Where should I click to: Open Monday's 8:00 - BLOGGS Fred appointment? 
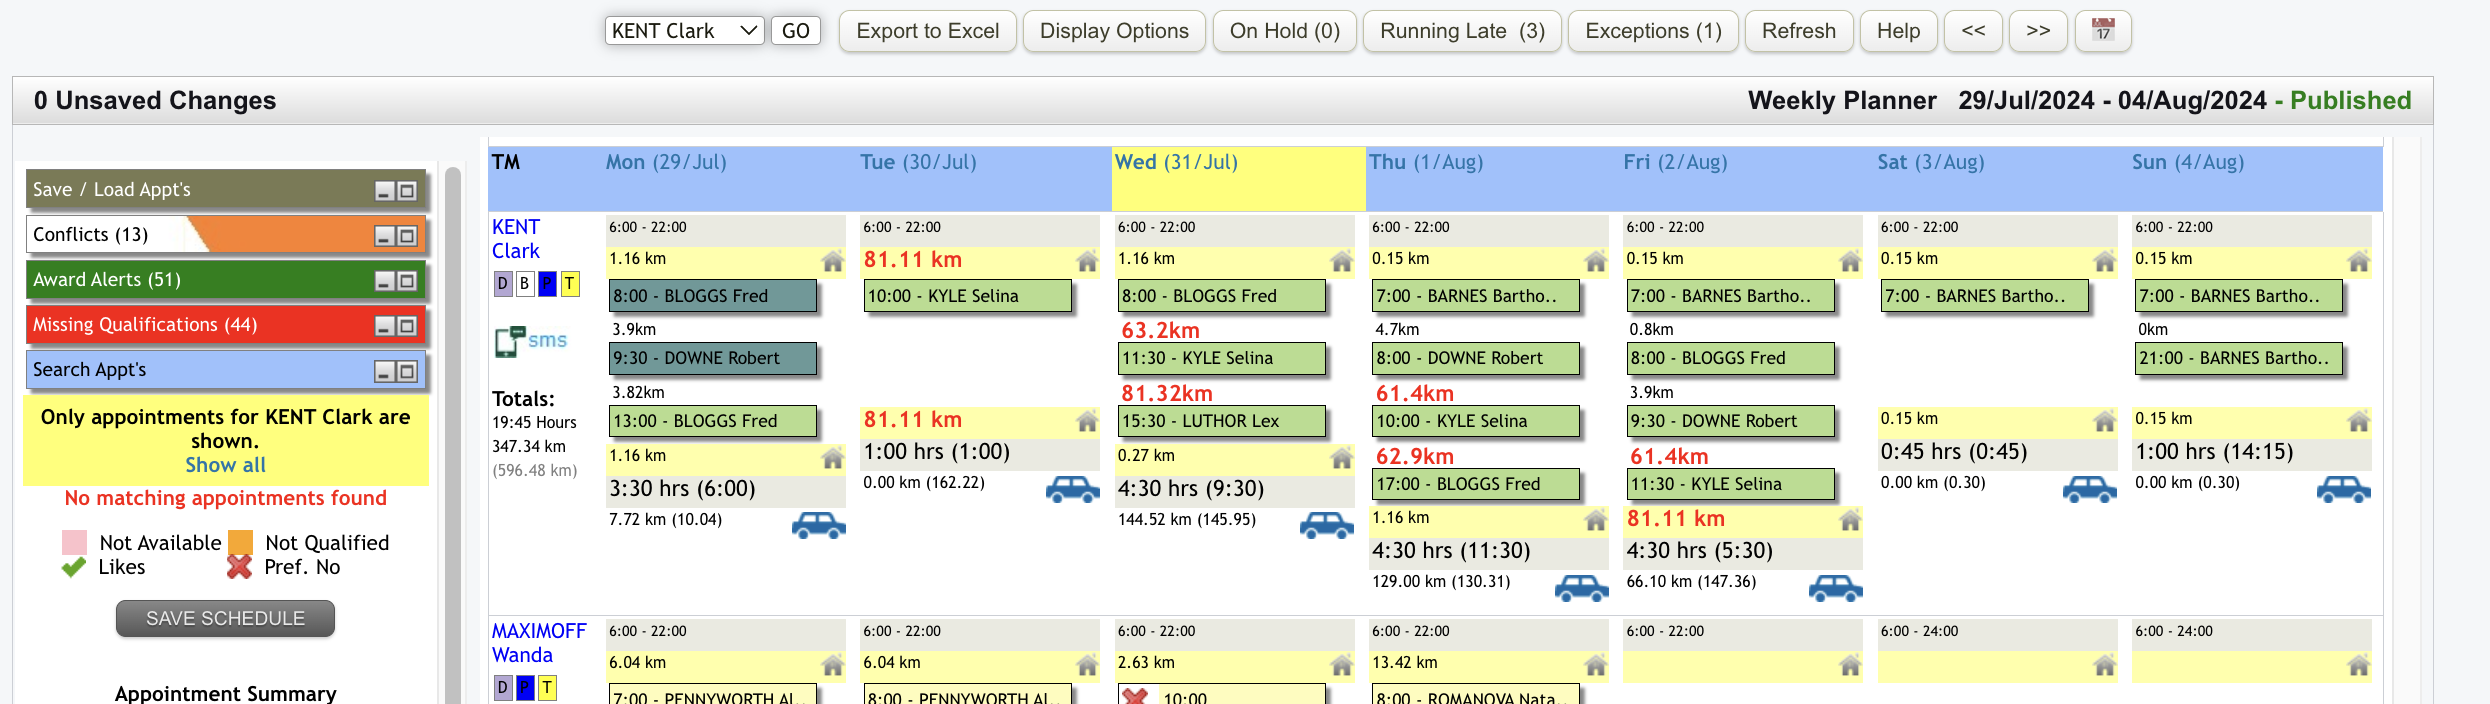point(713,296)
